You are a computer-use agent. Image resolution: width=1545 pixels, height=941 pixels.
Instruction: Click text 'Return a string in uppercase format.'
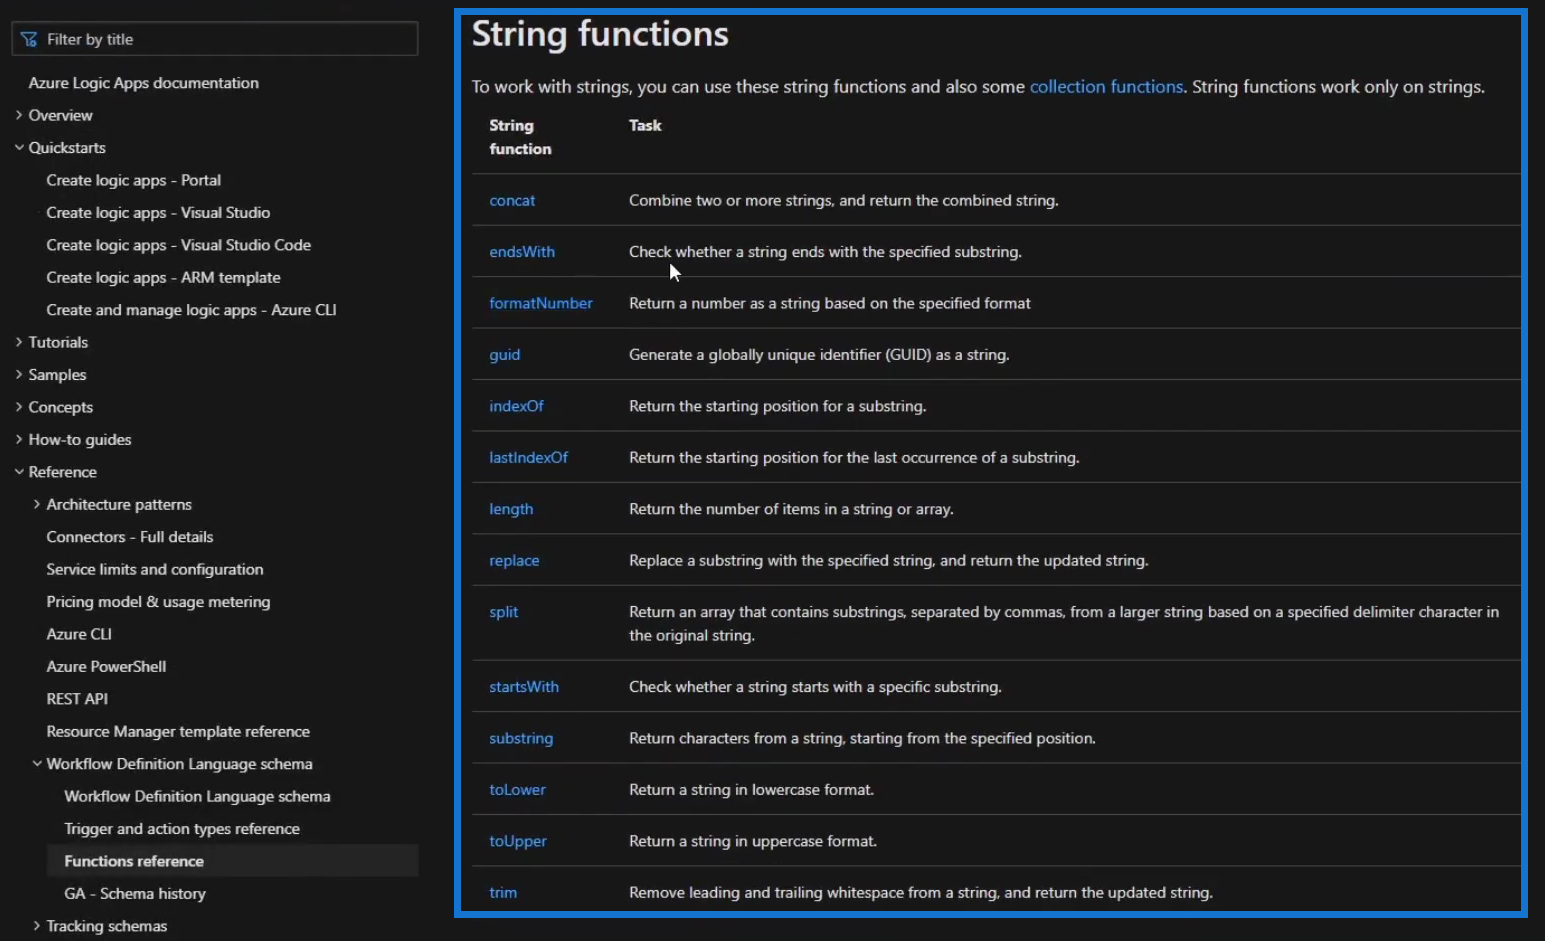point(753,842)
